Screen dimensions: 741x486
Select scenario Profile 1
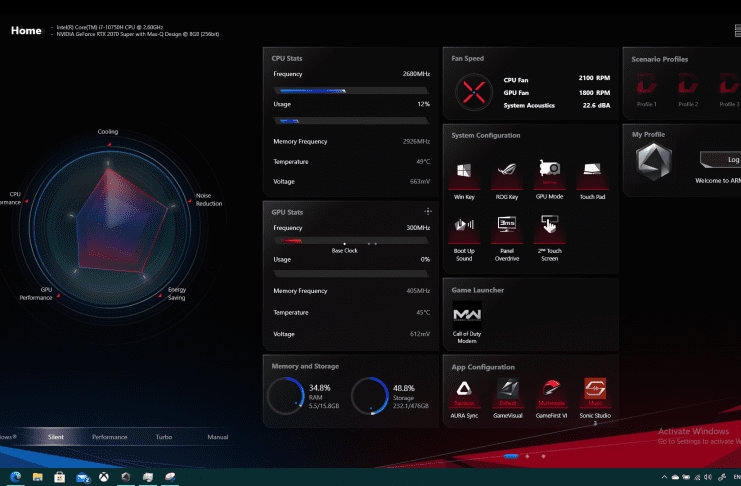646,85
